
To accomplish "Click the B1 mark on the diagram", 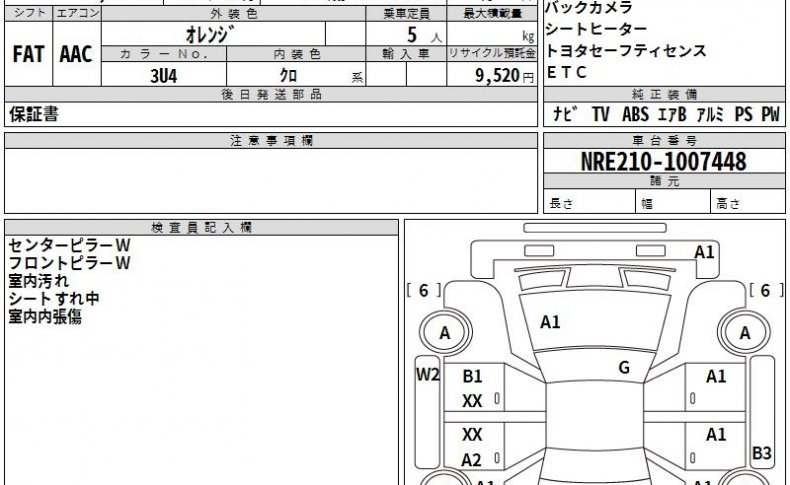I will click(x=472, y=376).
